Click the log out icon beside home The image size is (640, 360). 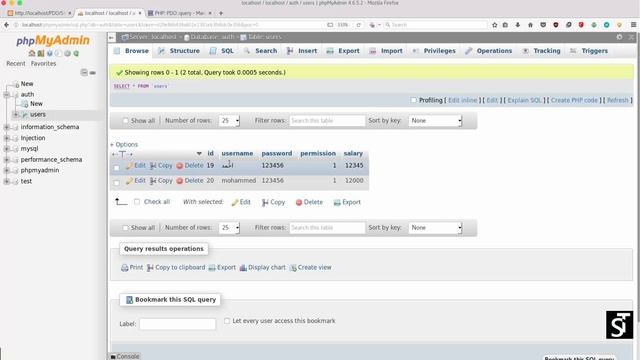(41, 53)
